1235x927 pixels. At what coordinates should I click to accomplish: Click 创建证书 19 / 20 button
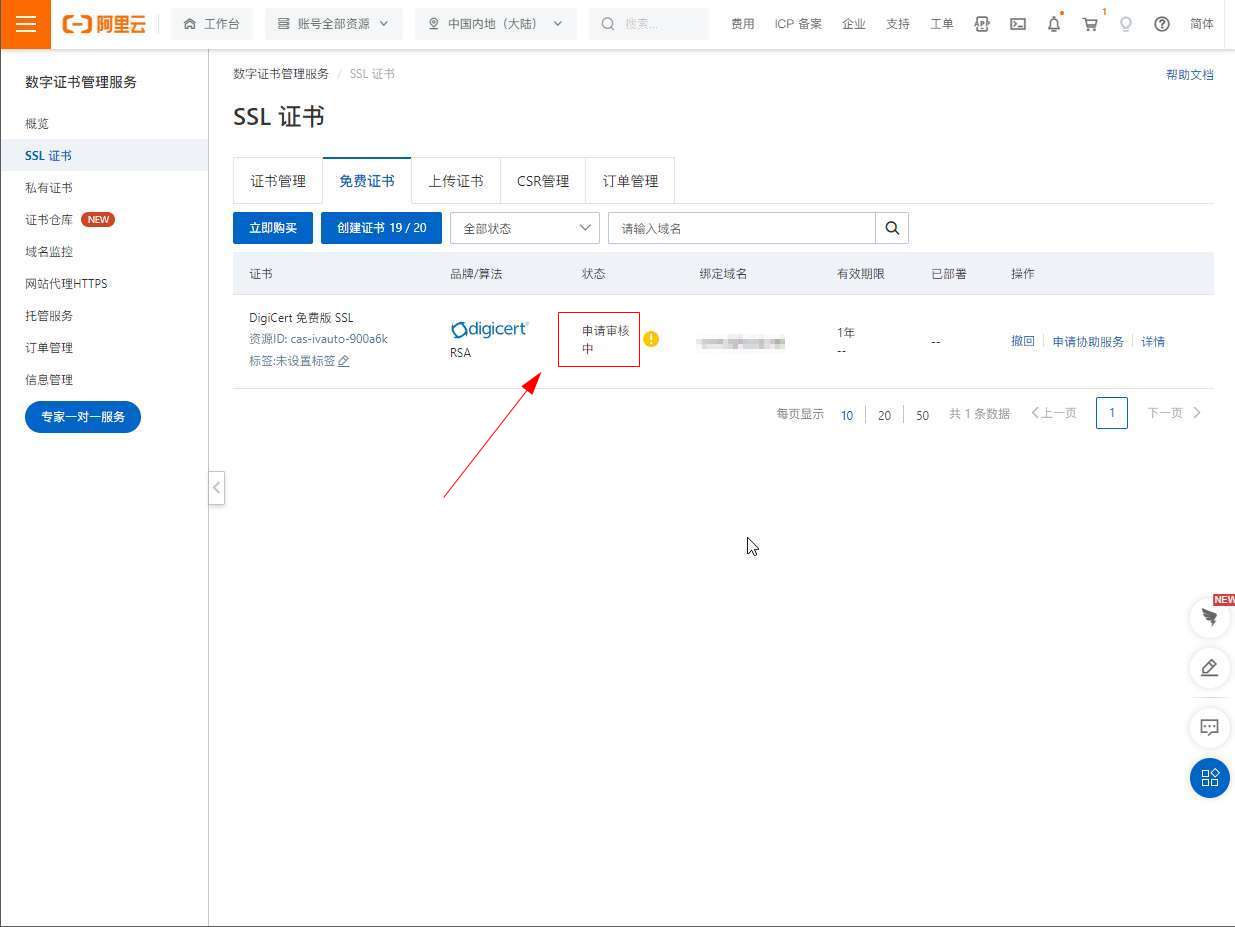381,228
